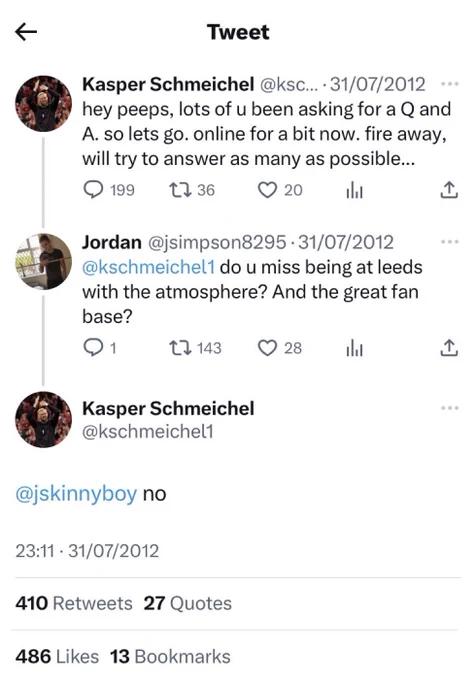
Task: View the 27 Quotes list
Action: [187, 603]
